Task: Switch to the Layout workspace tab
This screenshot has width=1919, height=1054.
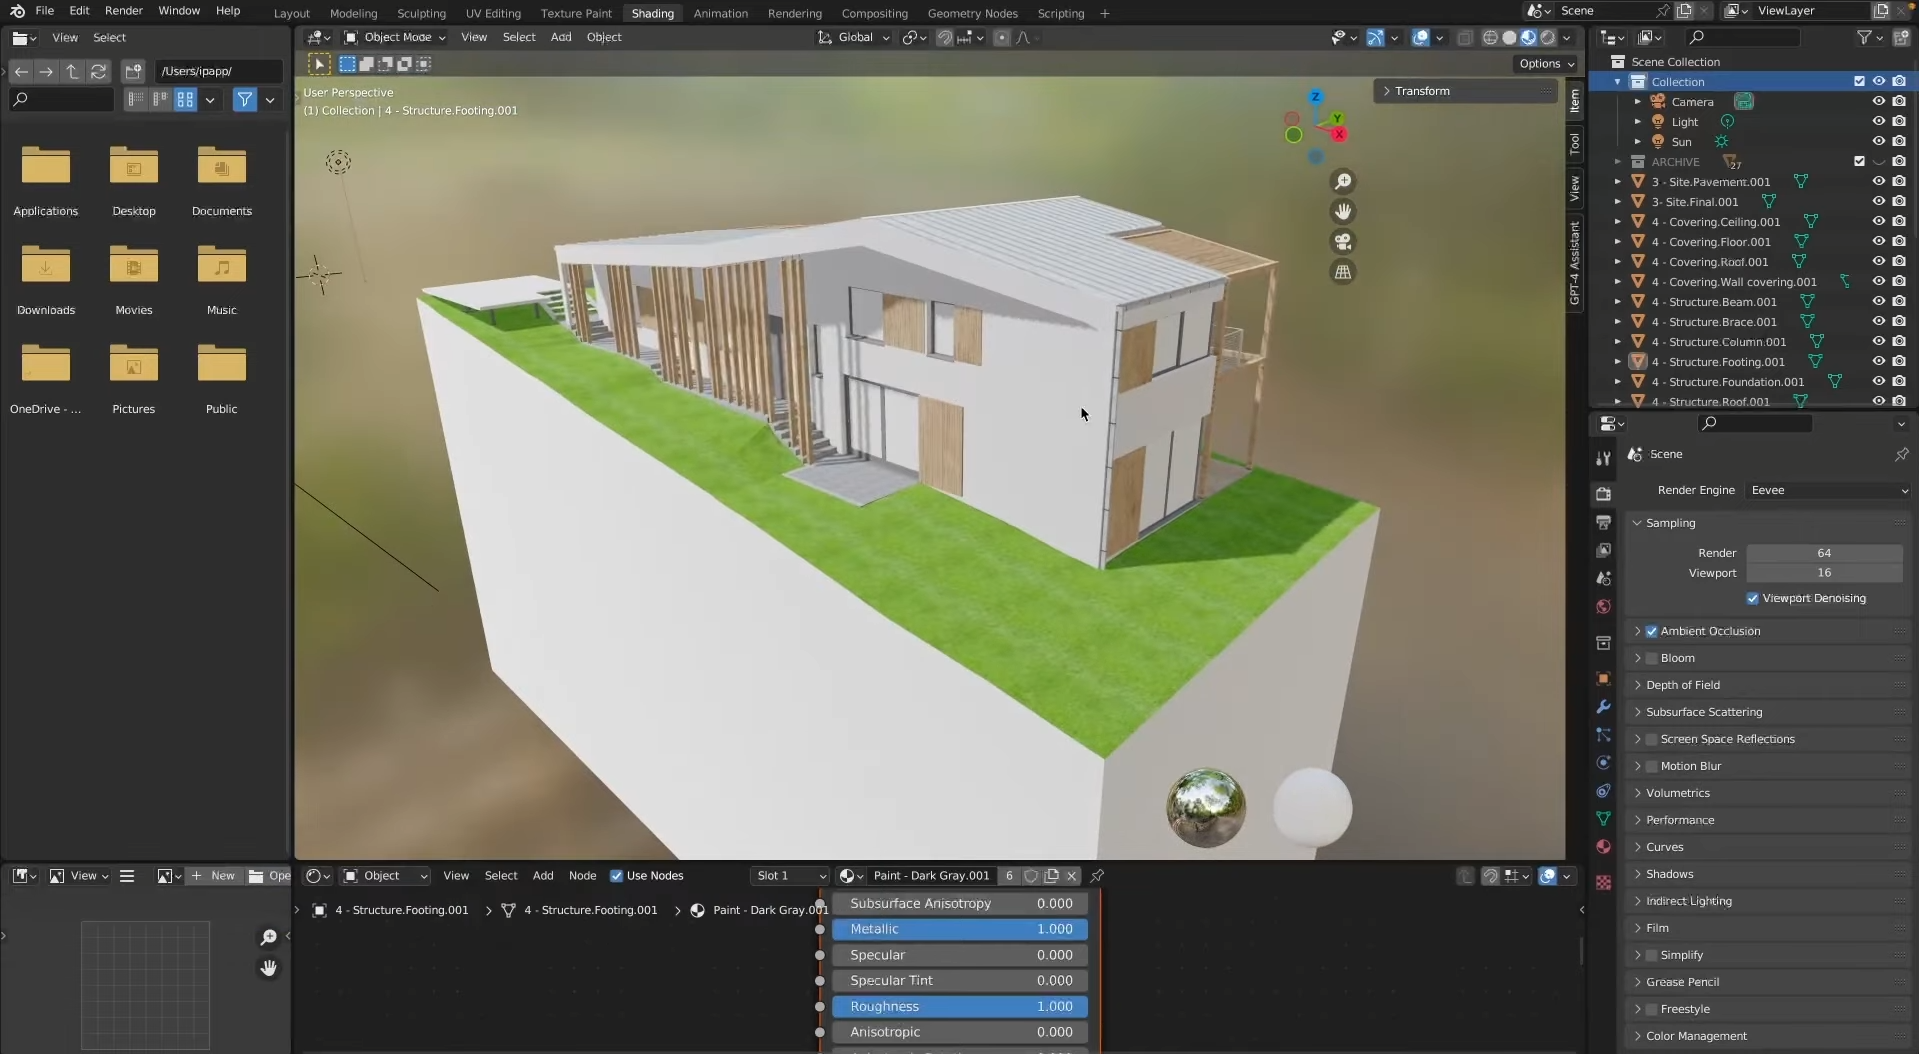Action: 291,13
